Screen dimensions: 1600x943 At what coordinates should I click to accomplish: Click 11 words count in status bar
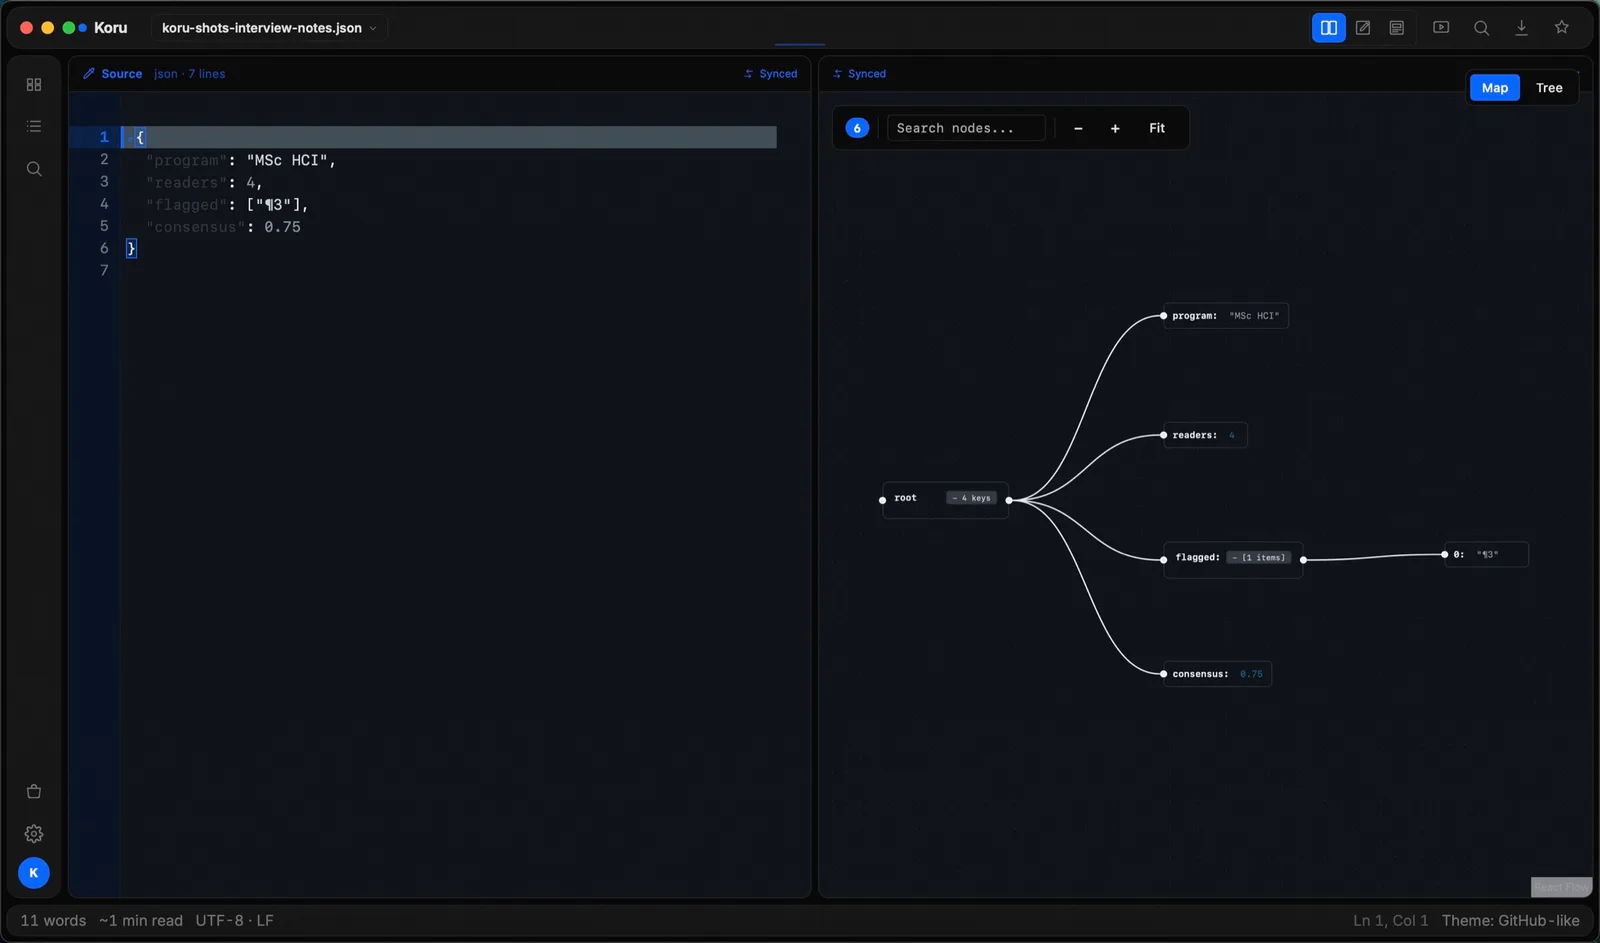point(53,921)
